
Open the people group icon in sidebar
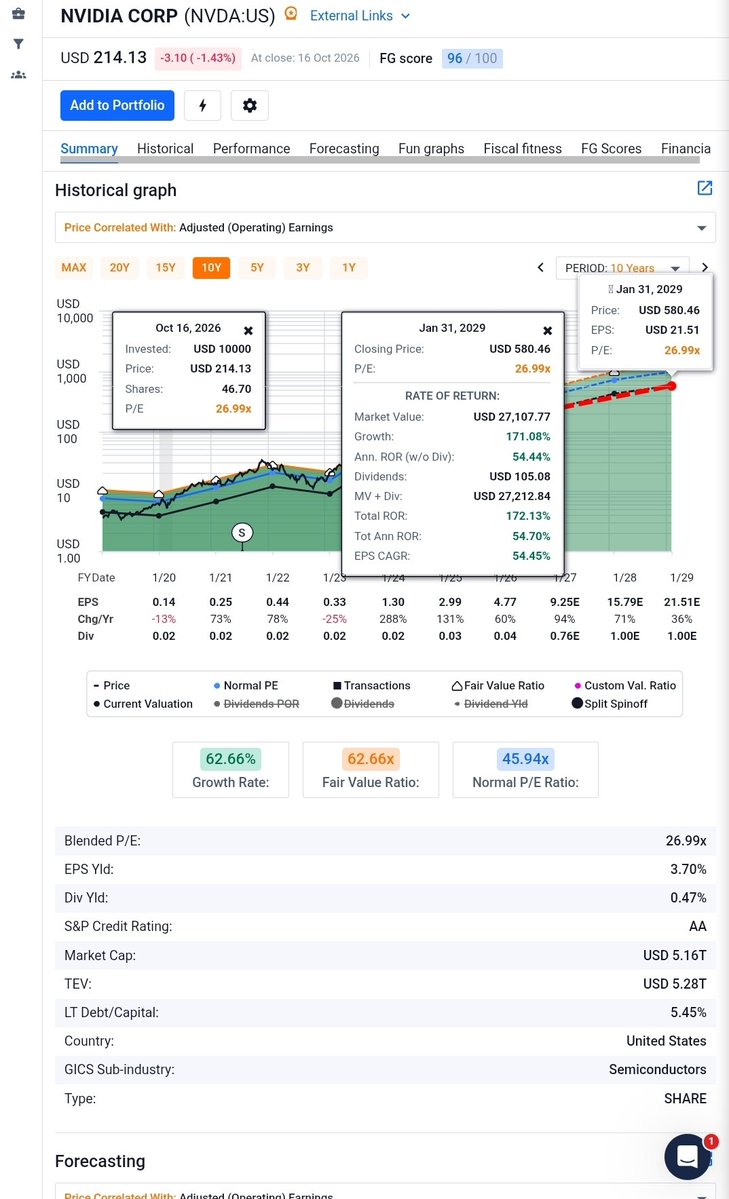point(18,75)
